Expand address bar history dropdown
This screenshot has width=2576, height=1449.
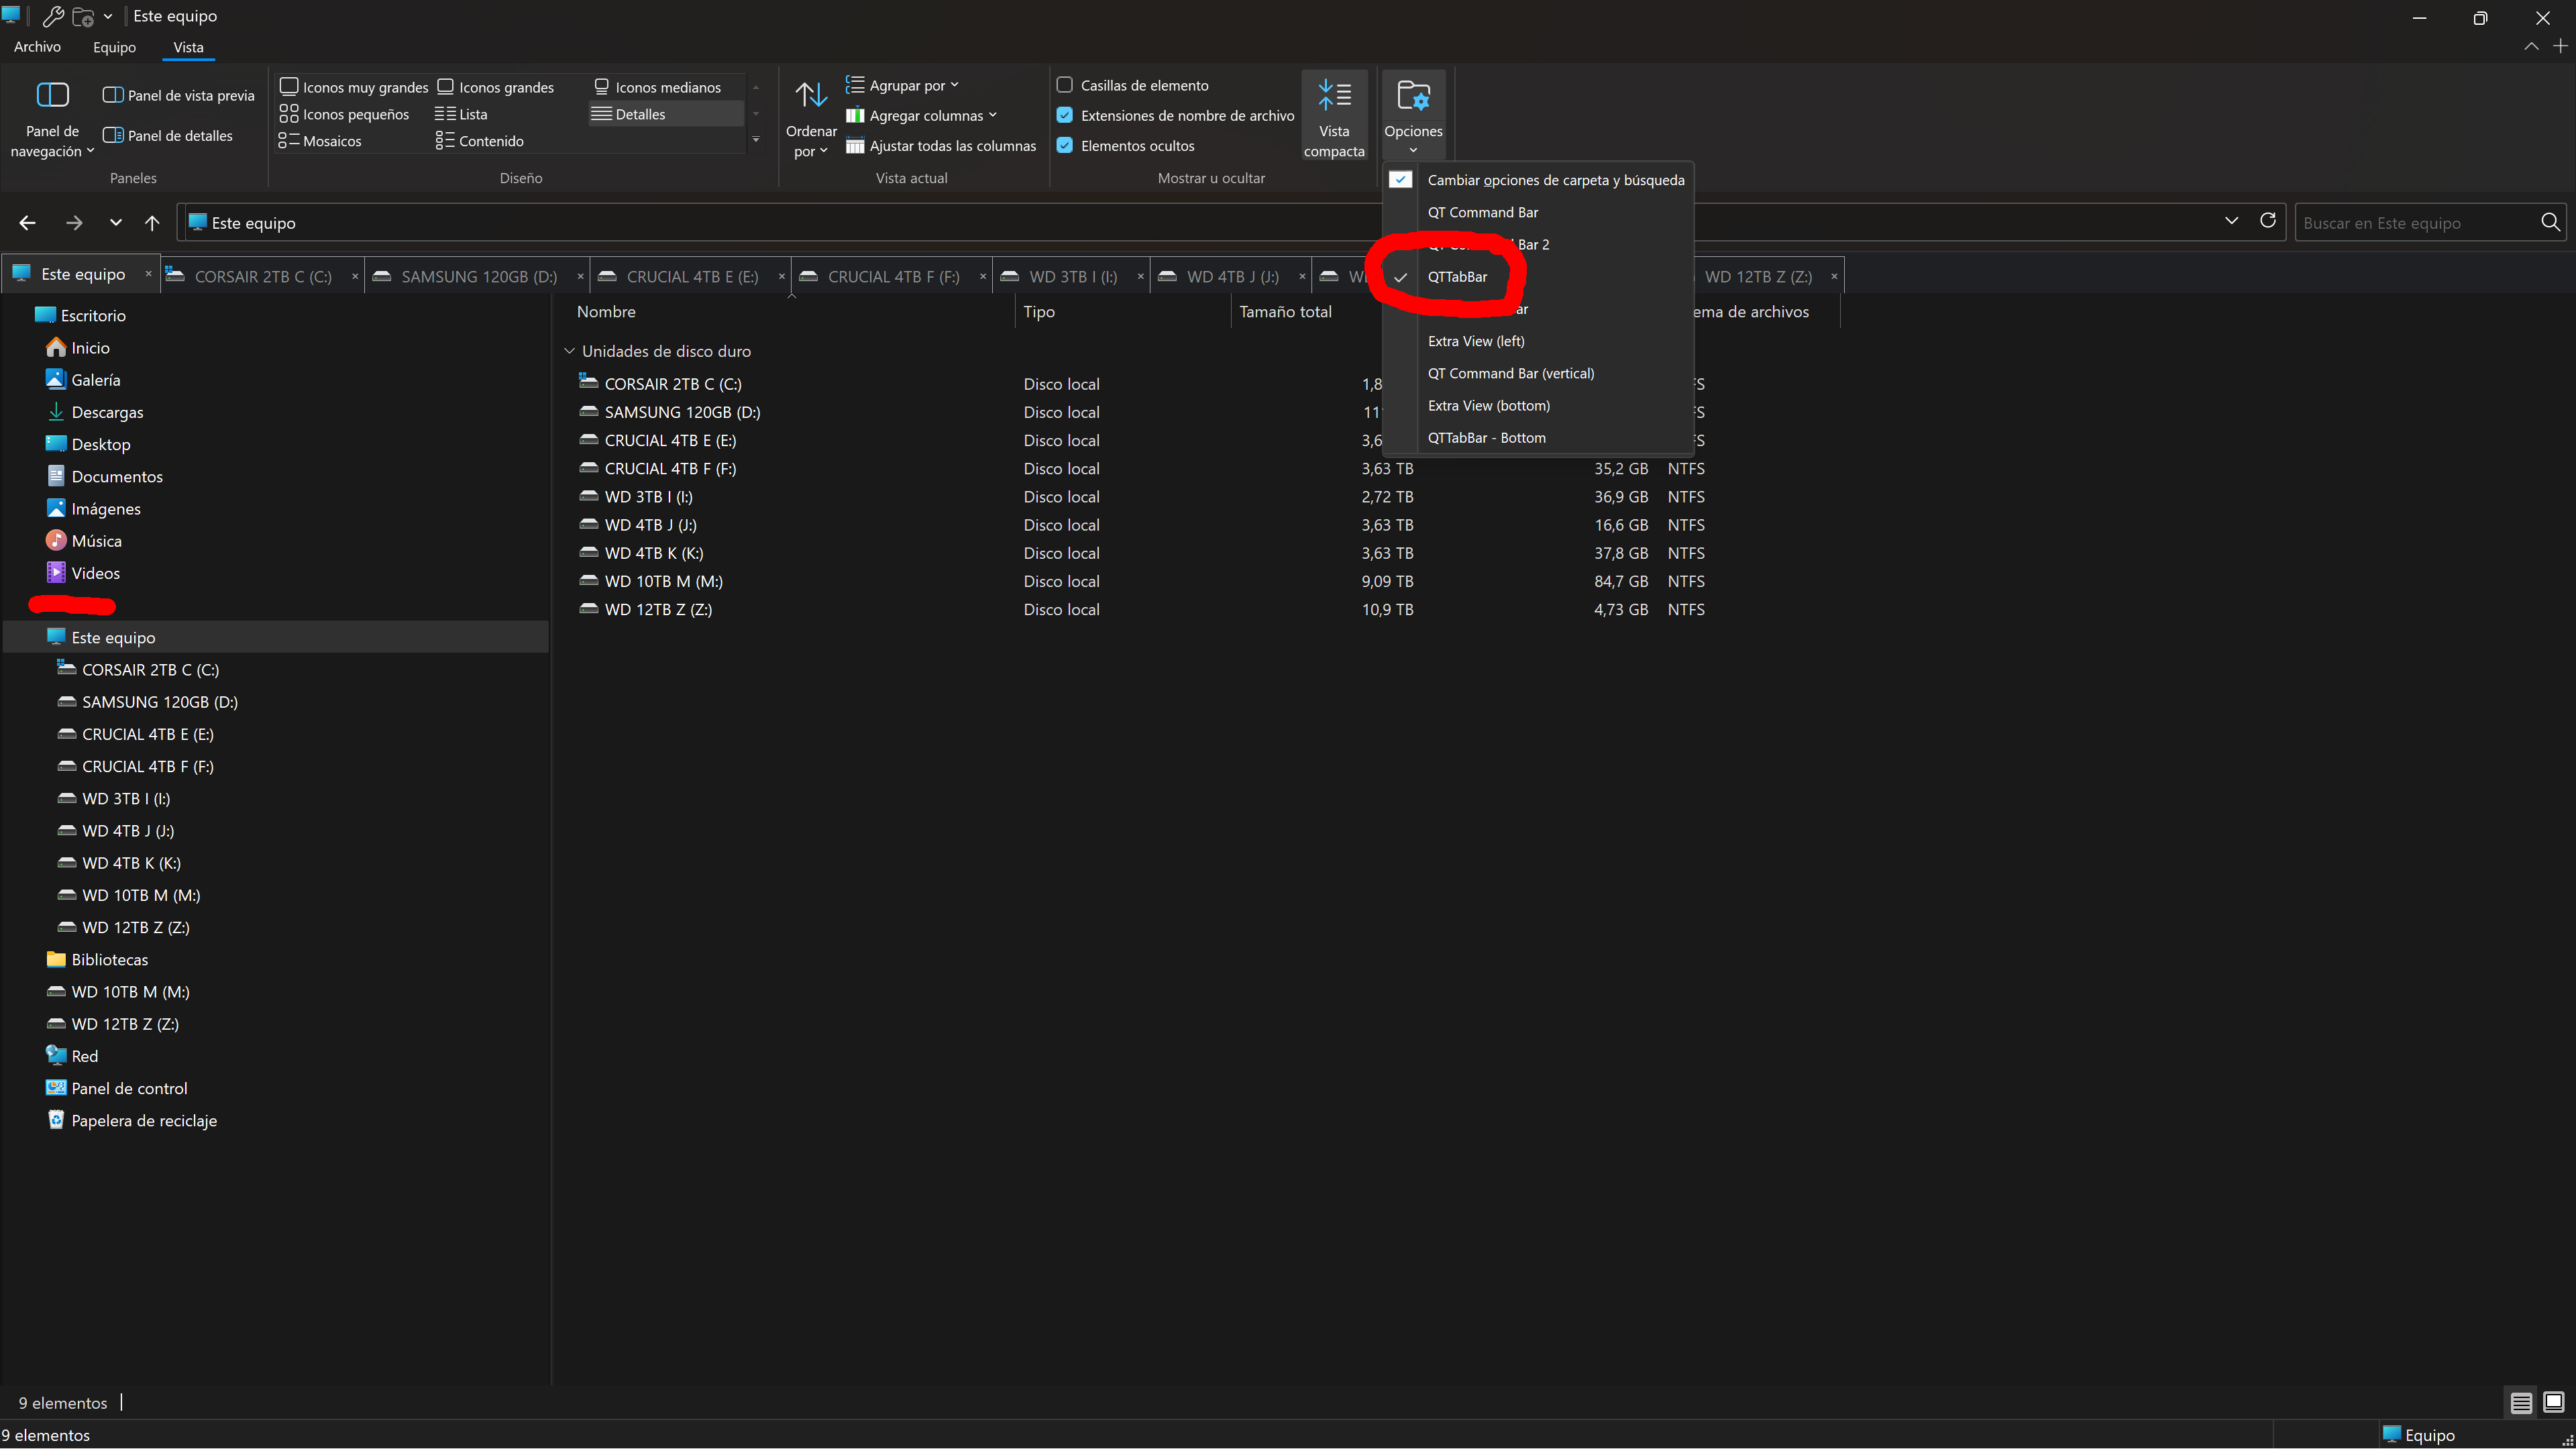click(x=2231, y=221)
